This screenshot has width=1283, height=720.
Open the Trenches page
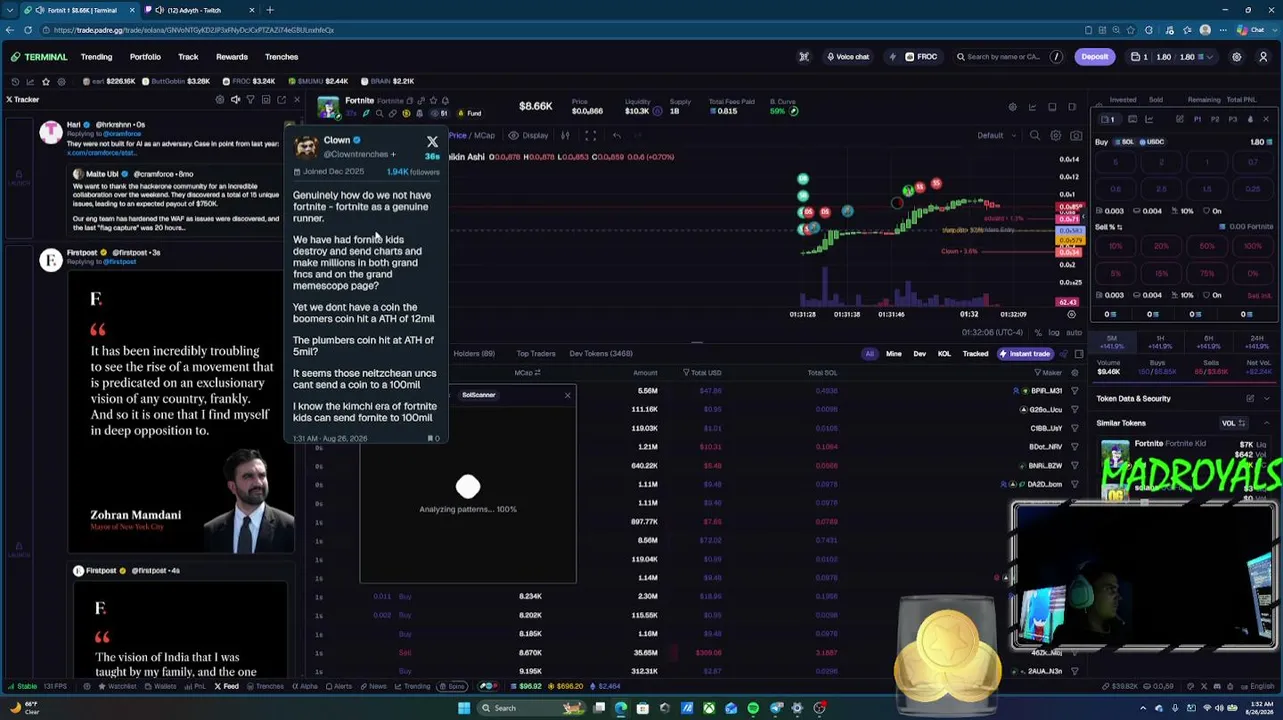tap(282, 57)
